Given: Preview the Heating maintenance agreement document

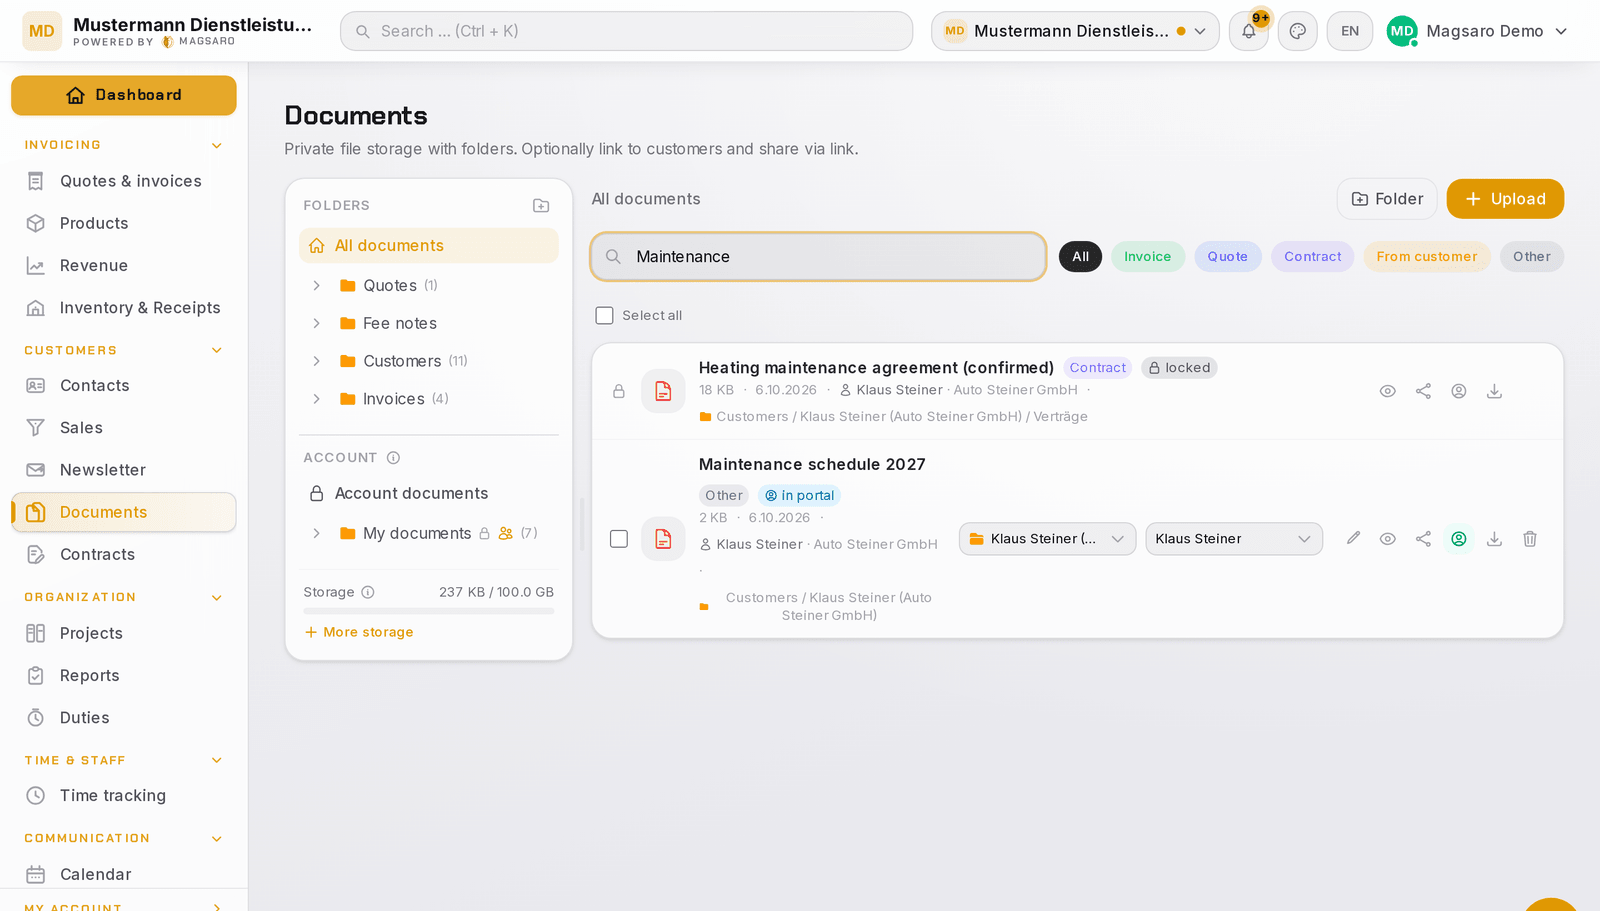Looking at the screenshot, I should coord(1388,391).
